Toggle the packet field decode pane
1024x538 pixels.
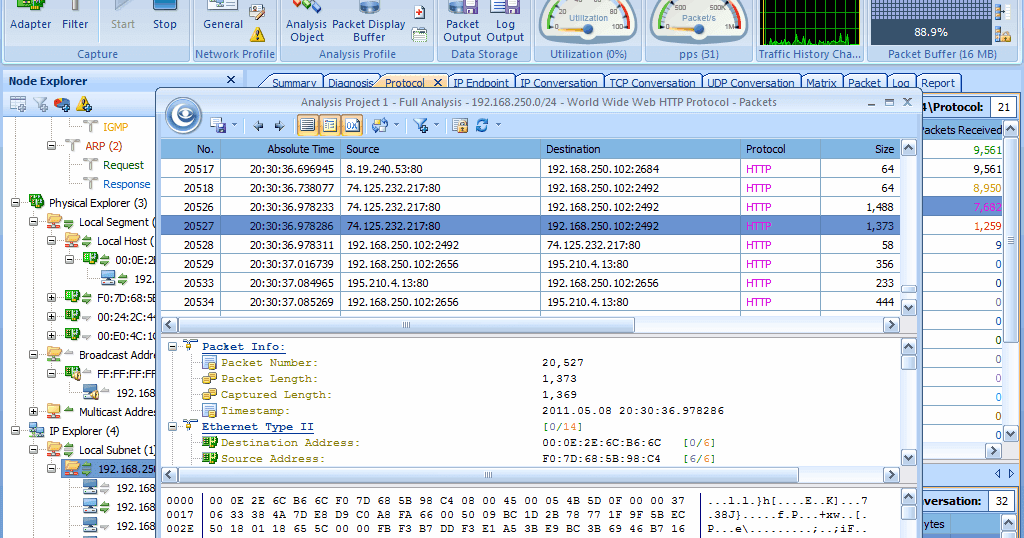(330, 125)
